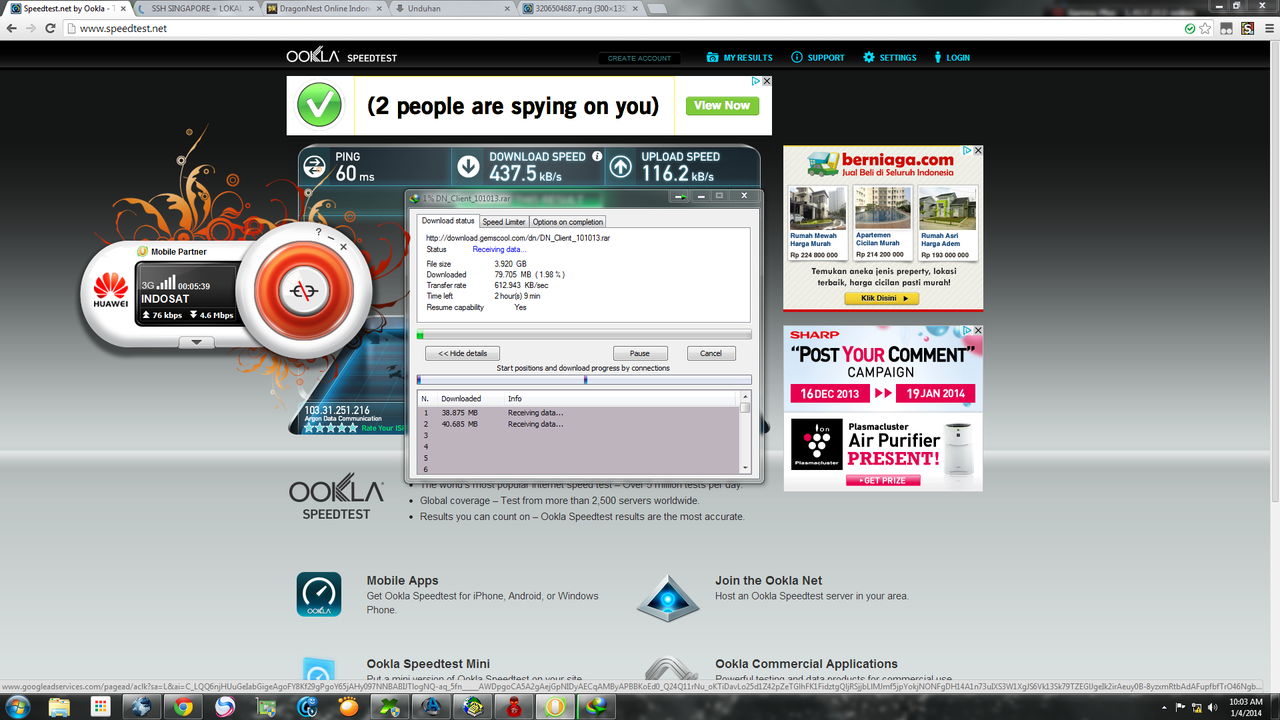
Task: Click connections list scrollbar up arrow
Action: tap(745, 397)
